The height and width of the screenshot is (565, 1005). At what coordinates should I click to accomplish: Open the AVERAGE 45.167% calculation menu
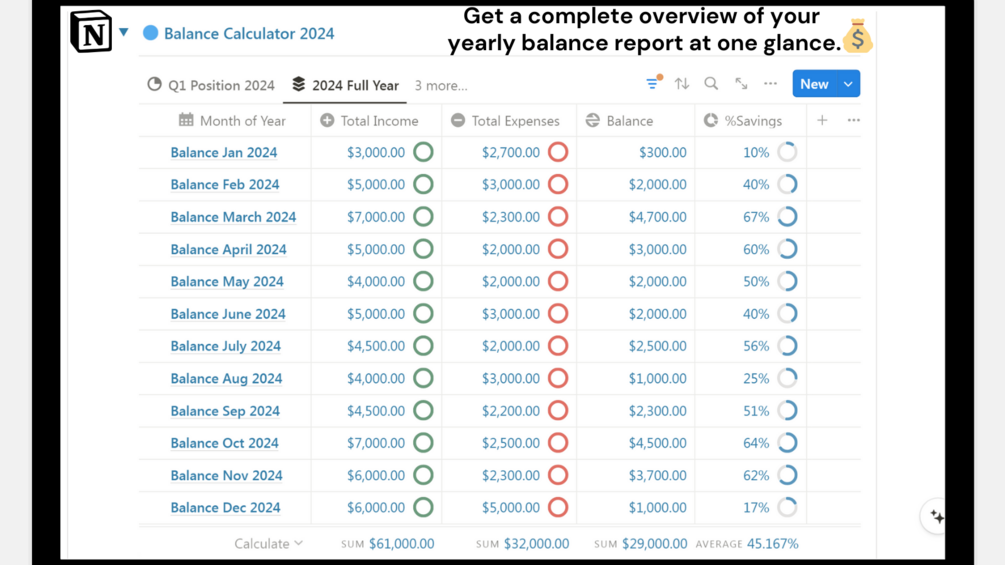click(x=747, y=544)
